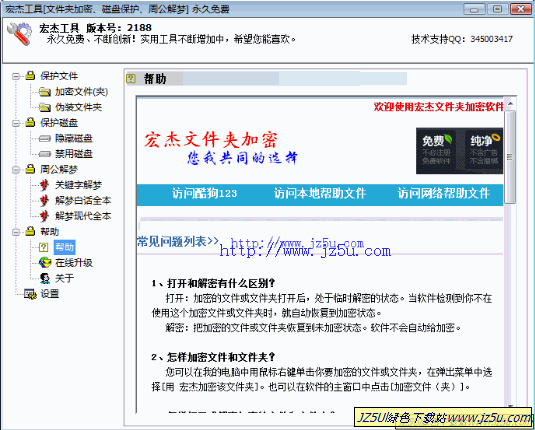Click the lock icon beside 保护文件

click(x=30, y=75)
